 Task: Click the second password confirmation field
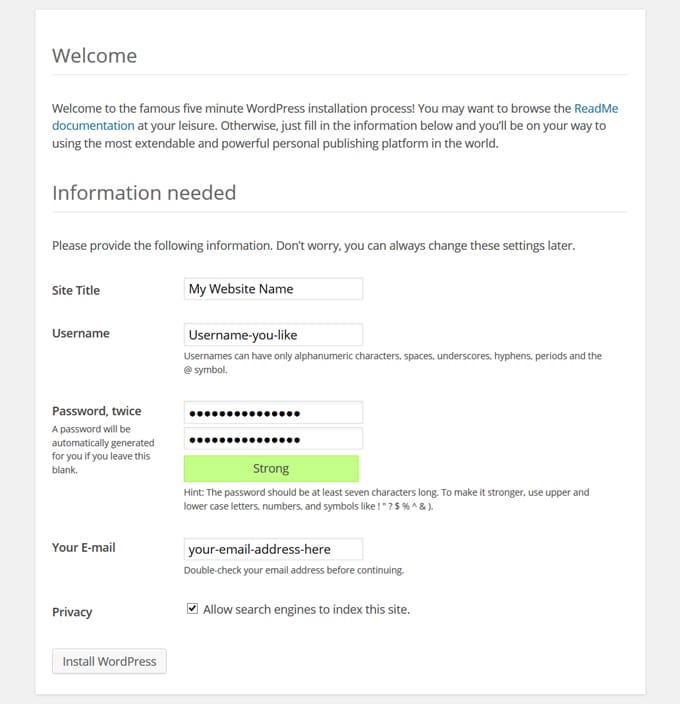click(273, 439)
